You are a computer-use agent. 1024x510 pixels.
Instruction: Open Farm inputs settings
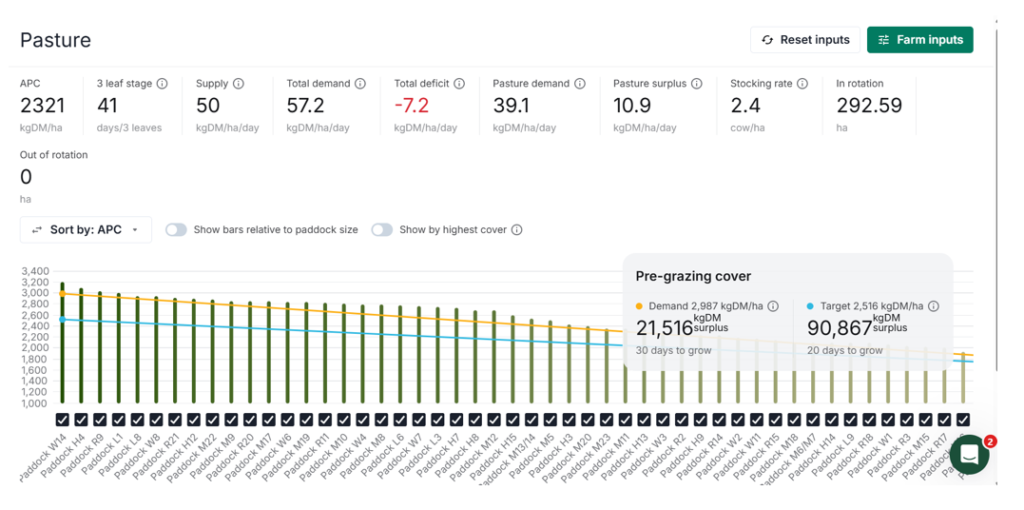919,40
